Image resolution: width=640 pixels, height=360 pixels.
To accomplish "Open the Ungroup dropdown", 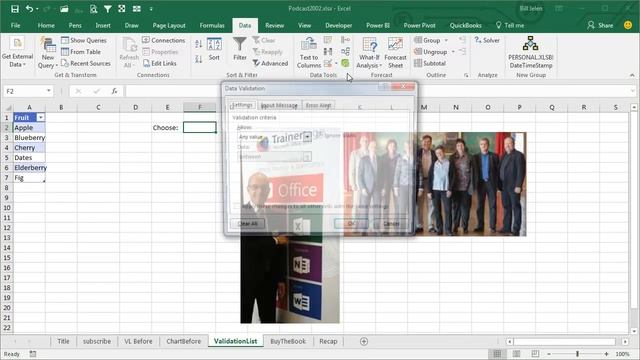I will coord(453,52).
